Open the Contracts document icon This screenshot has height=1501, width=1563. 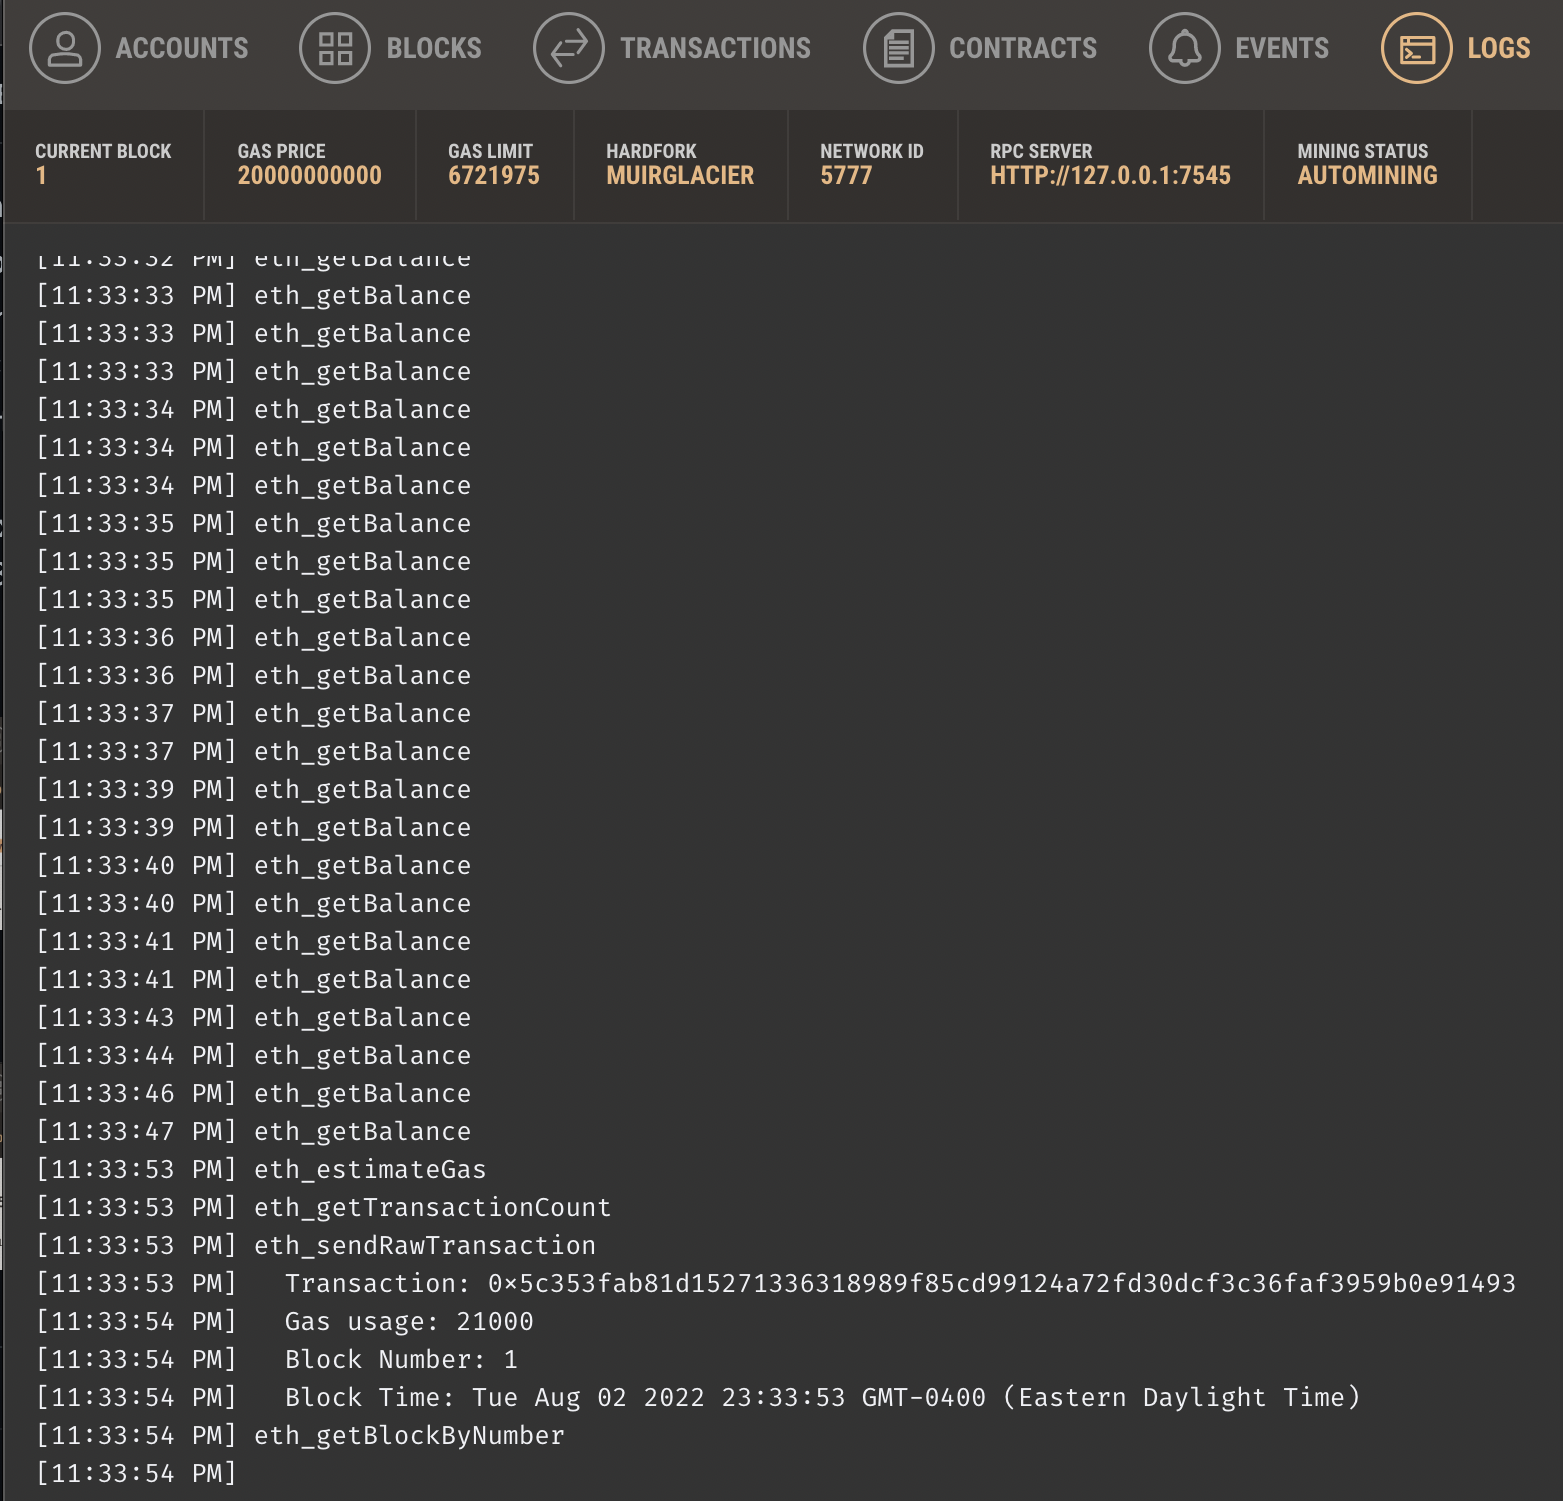point(898,48)
